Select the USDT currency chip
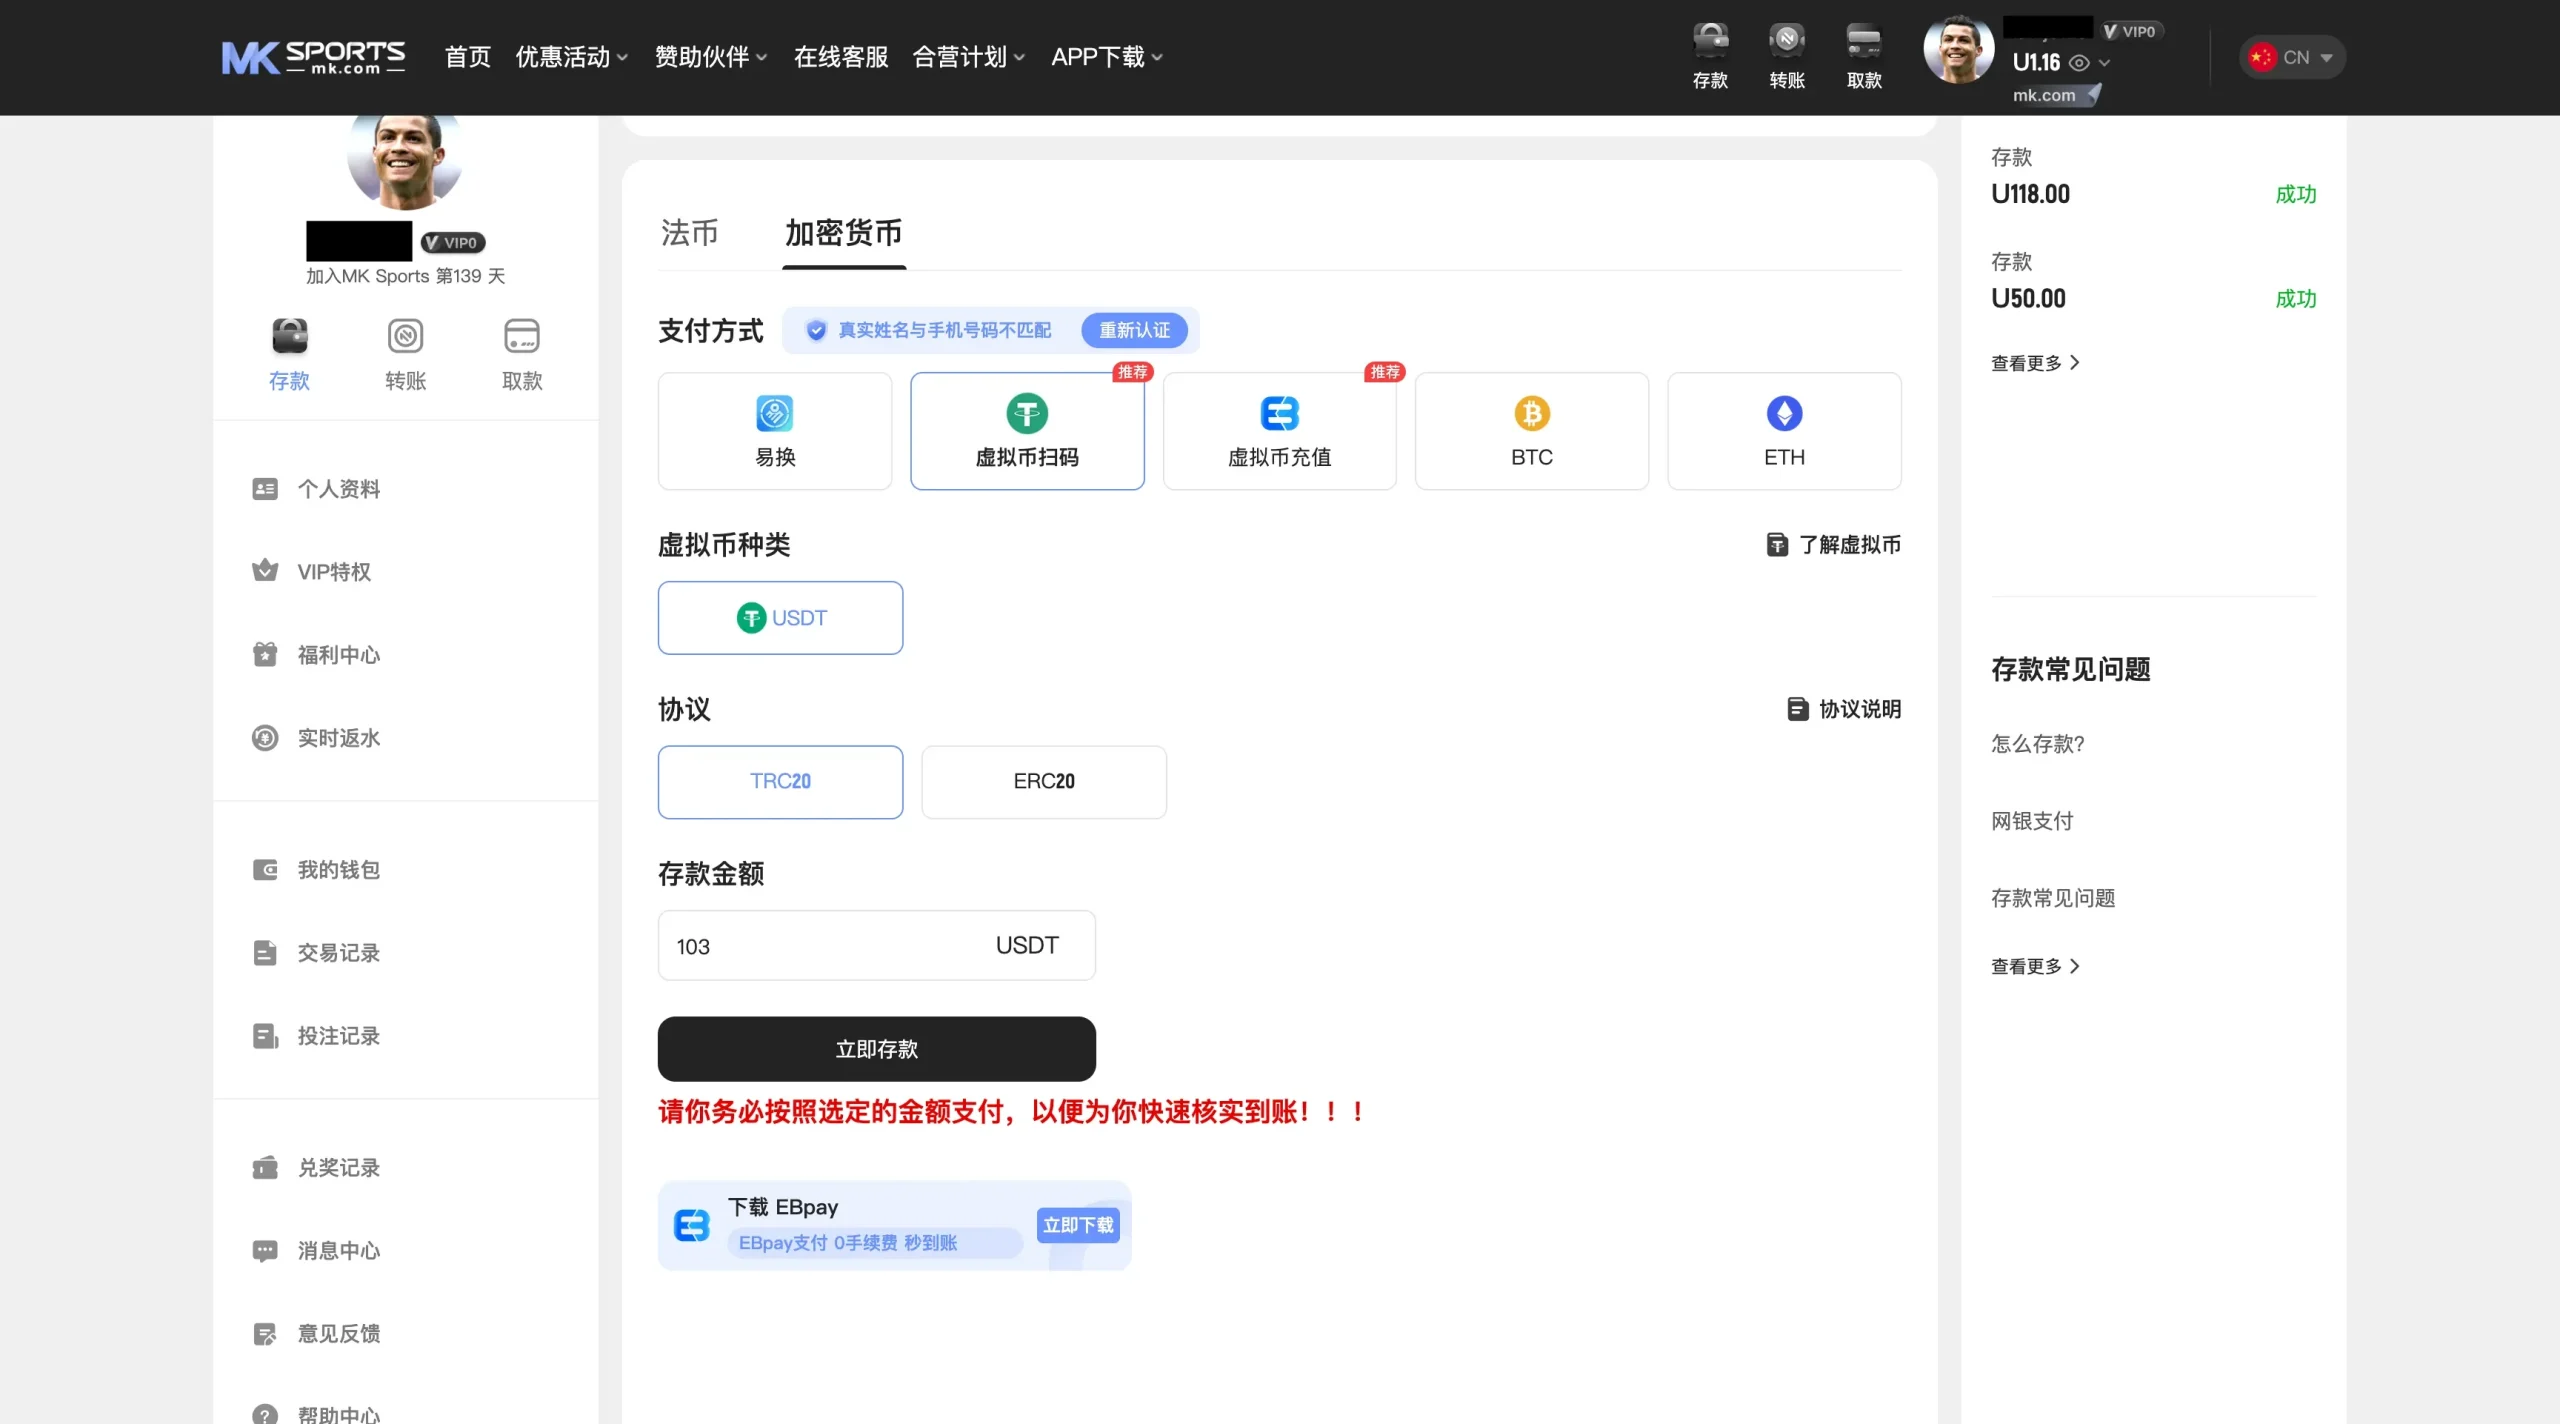 [780, 618]
